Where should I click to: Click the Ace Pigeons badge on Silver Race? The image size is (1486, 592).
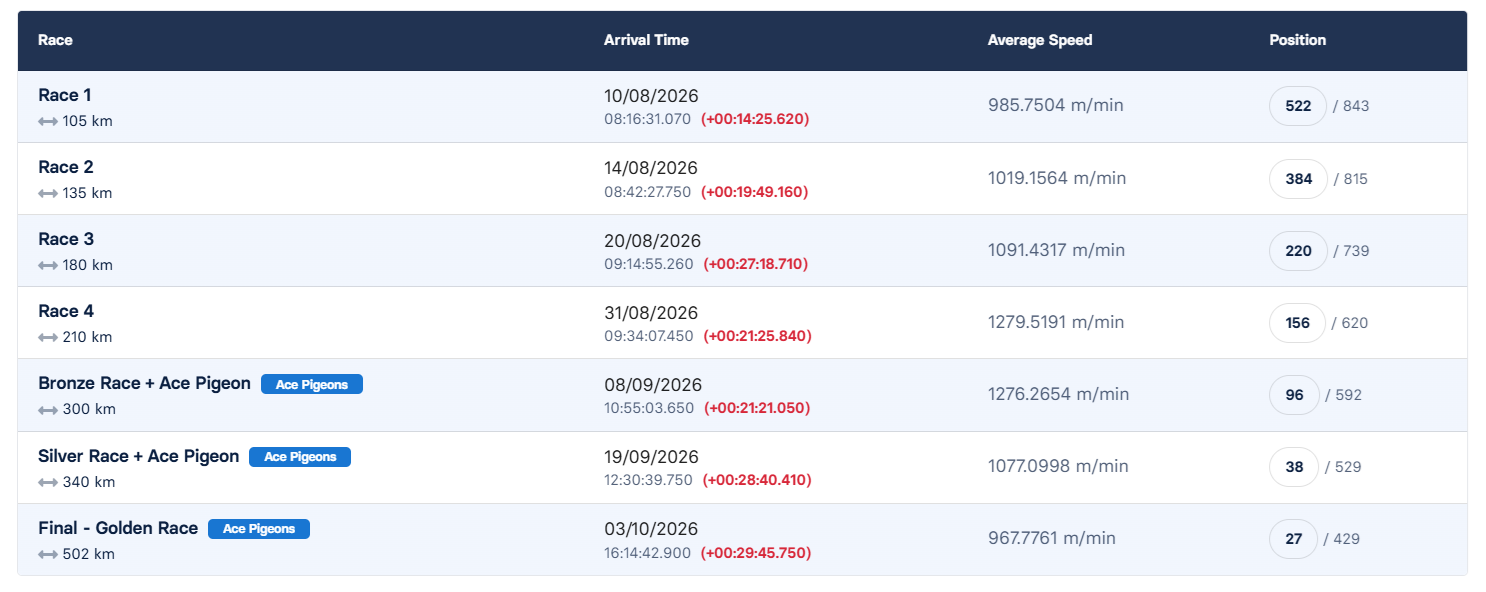pyautogui.click(x=300, y=457)
